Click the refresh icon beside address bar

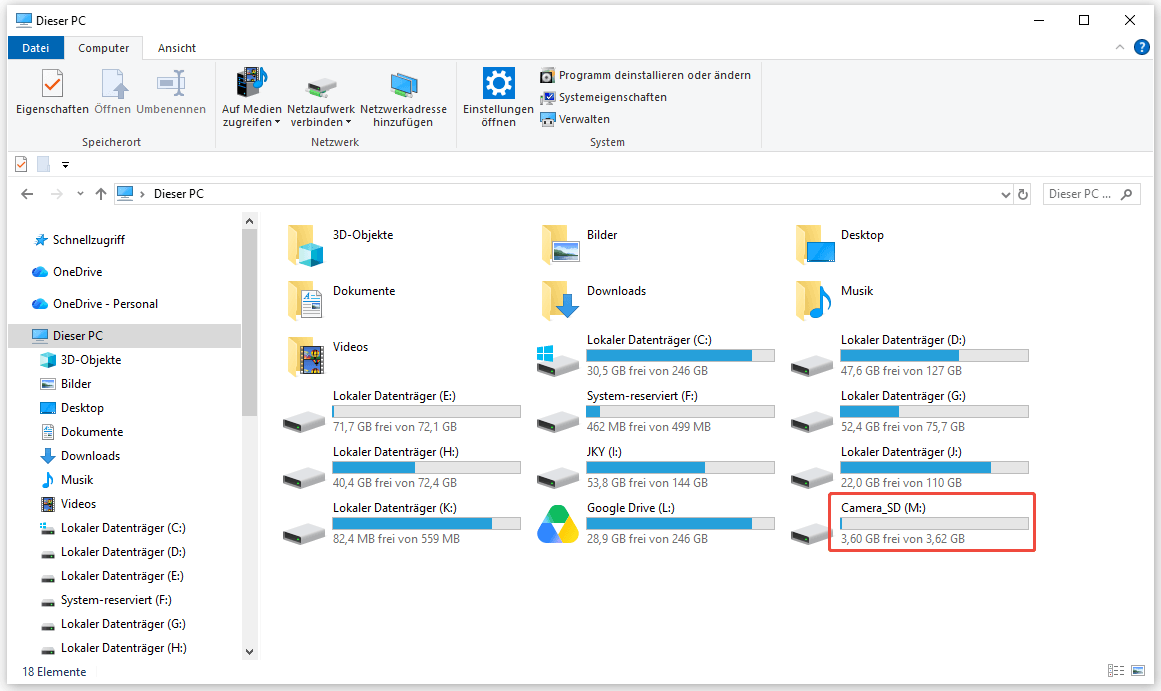(1023, 194)
